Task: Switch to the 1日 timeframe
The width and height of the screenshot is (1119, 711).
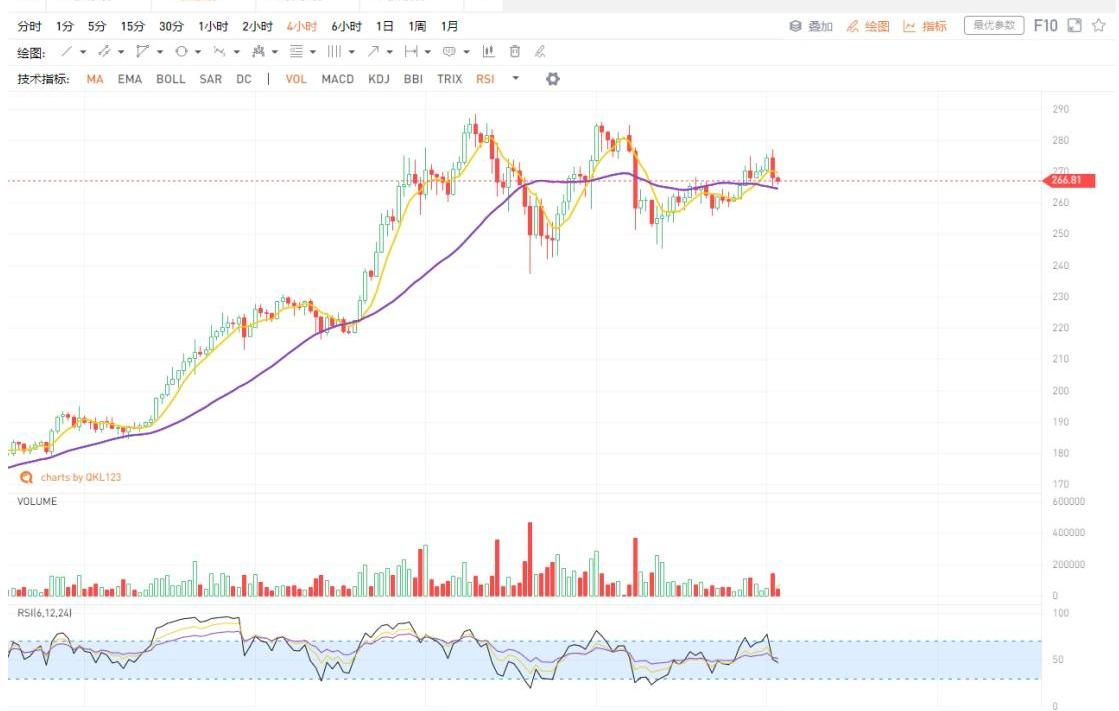Action: 384,26
